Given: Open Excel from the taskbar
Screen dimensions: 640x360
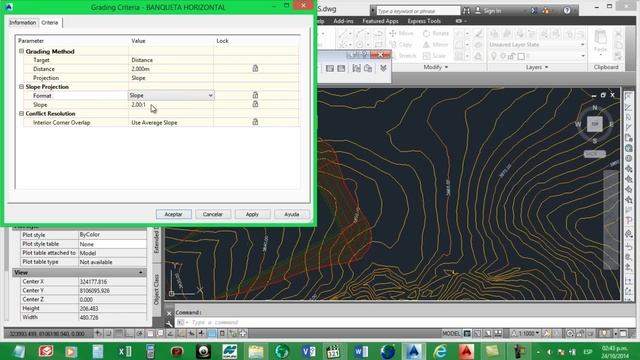Looking at the screenshot, I should 124,351.
